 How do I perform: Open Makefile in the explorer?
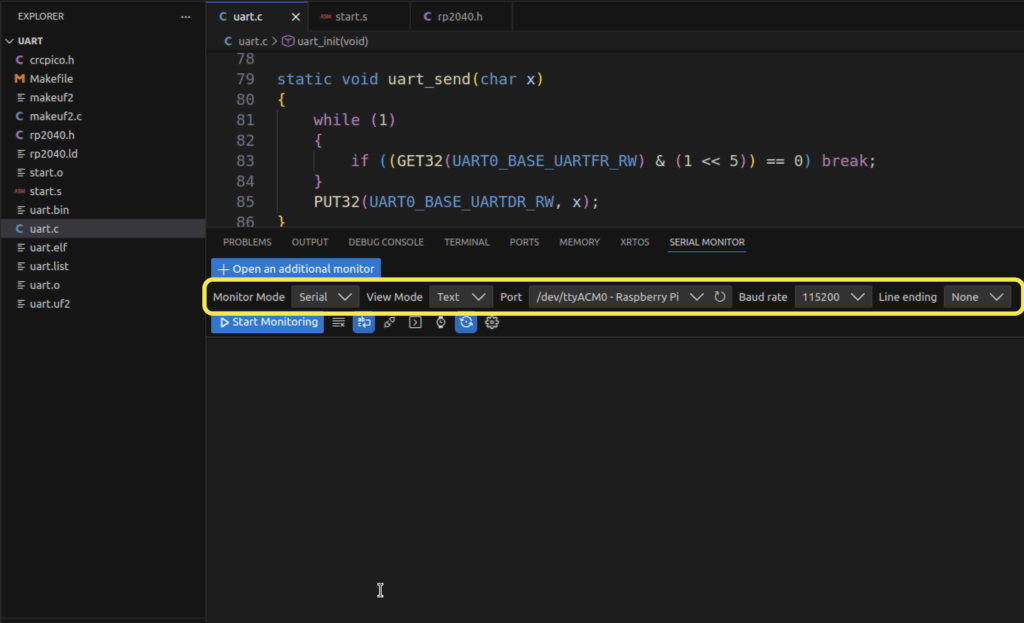pyautogui.click(x=51, y=79)
